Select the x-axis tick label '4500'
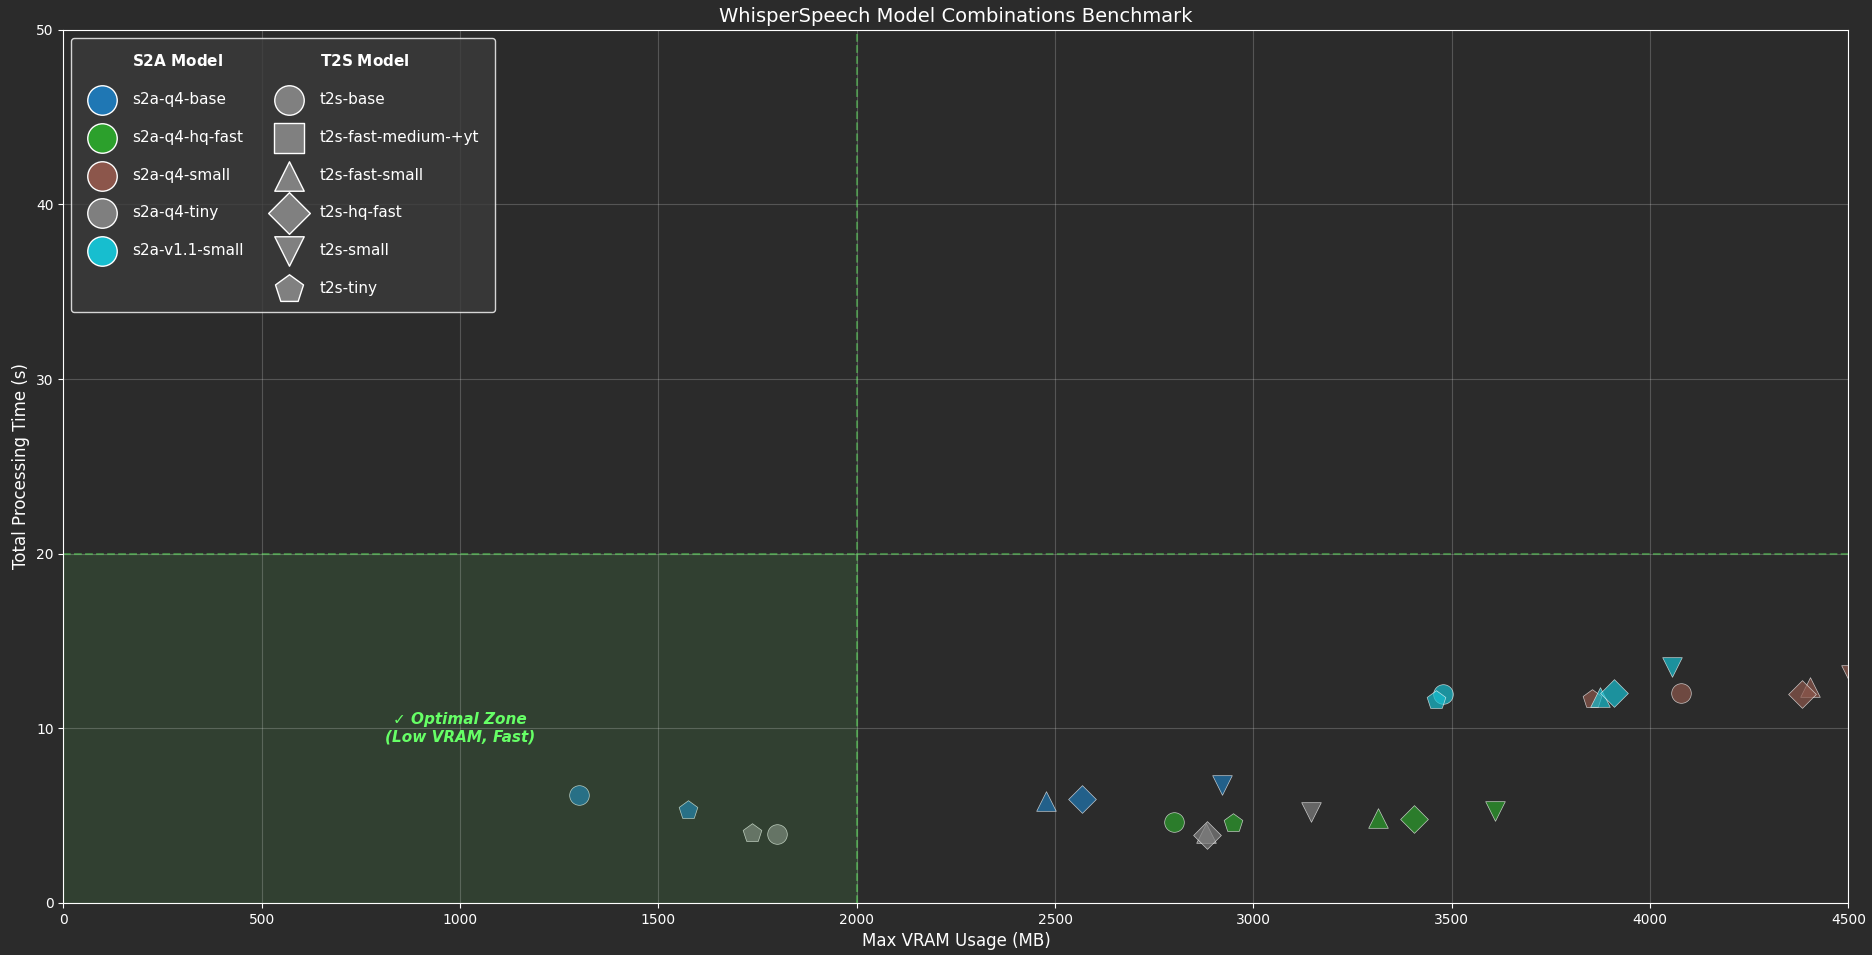 (x=1848, y=919)
